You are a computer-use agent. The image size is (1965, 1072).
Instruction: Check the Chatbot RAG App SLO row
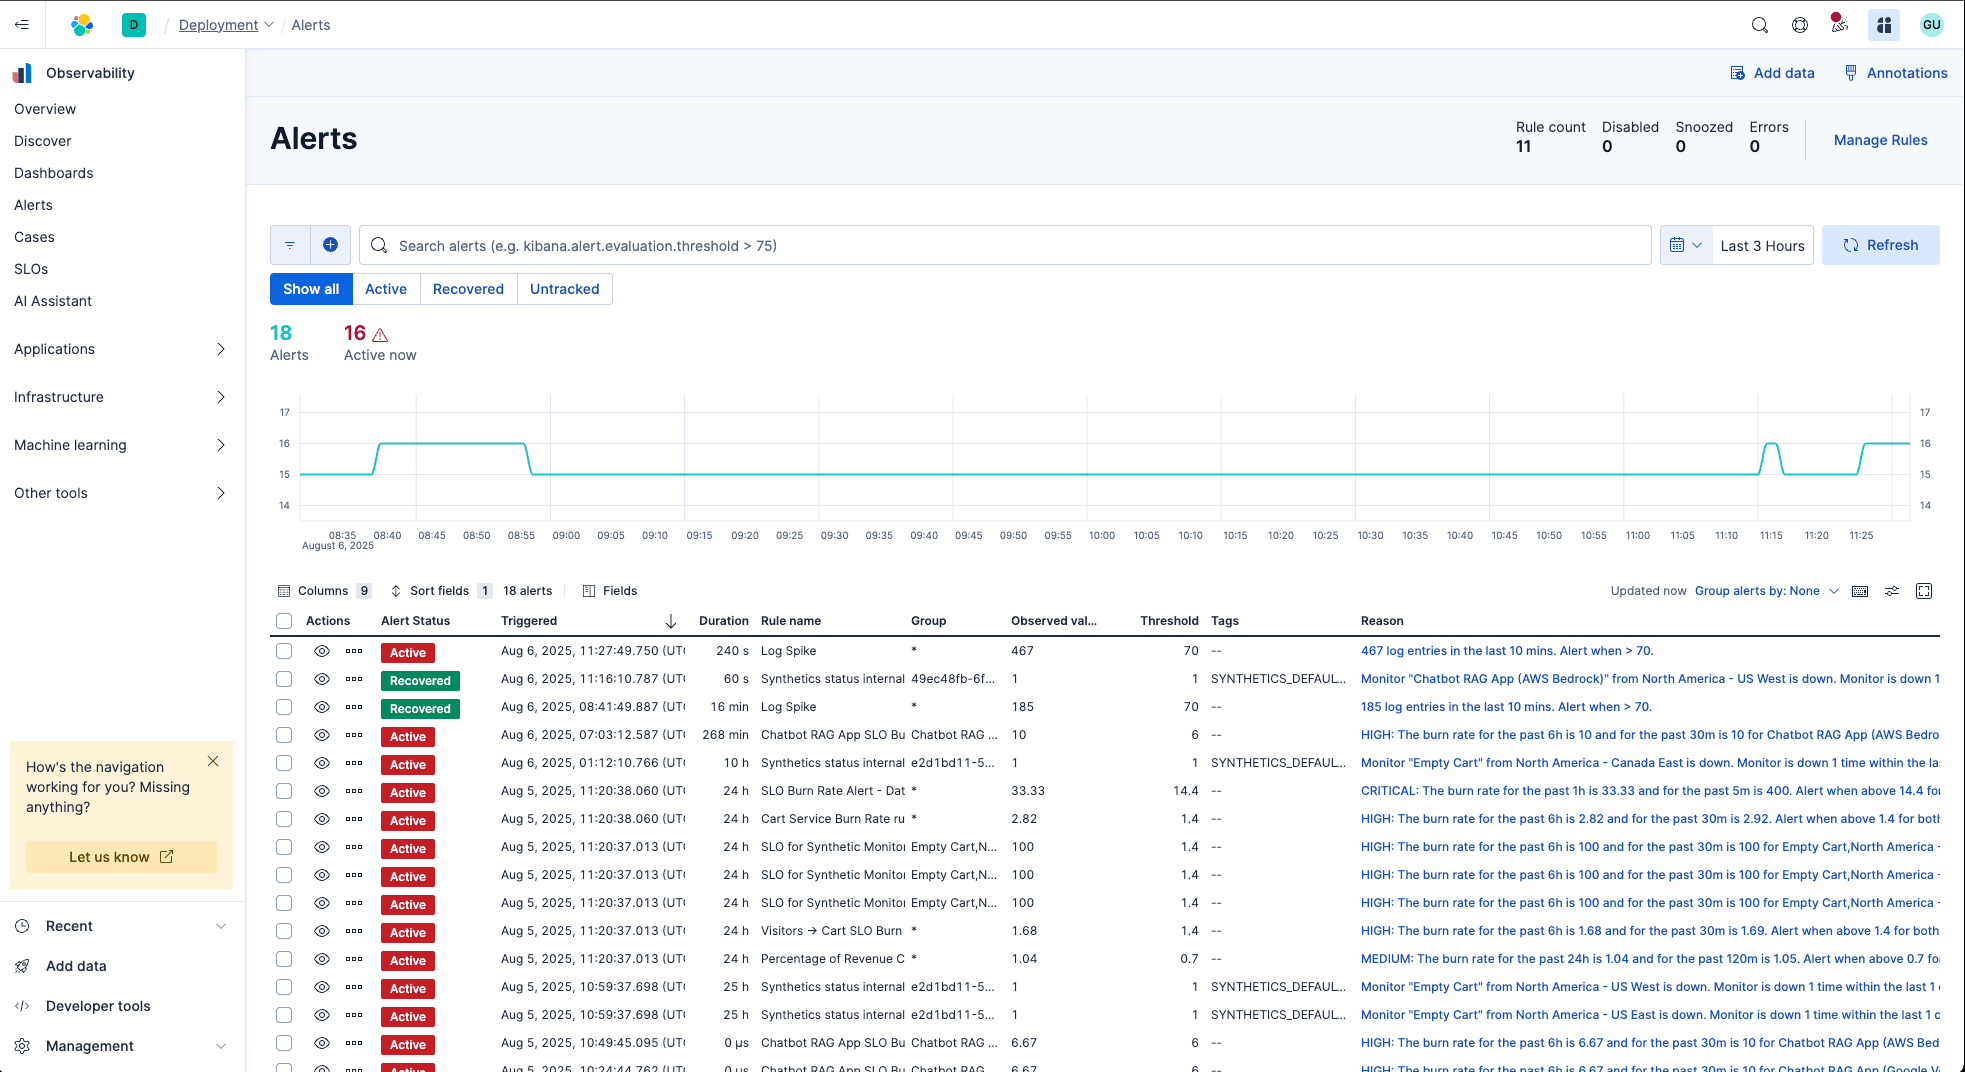(284, 735)
